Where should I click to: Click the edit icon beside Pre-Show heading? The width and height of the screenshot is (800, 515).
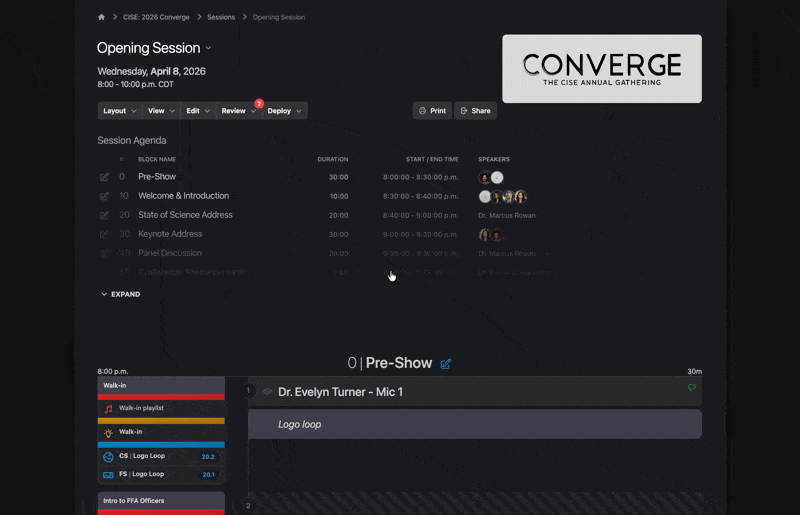(x=446, y=364)
